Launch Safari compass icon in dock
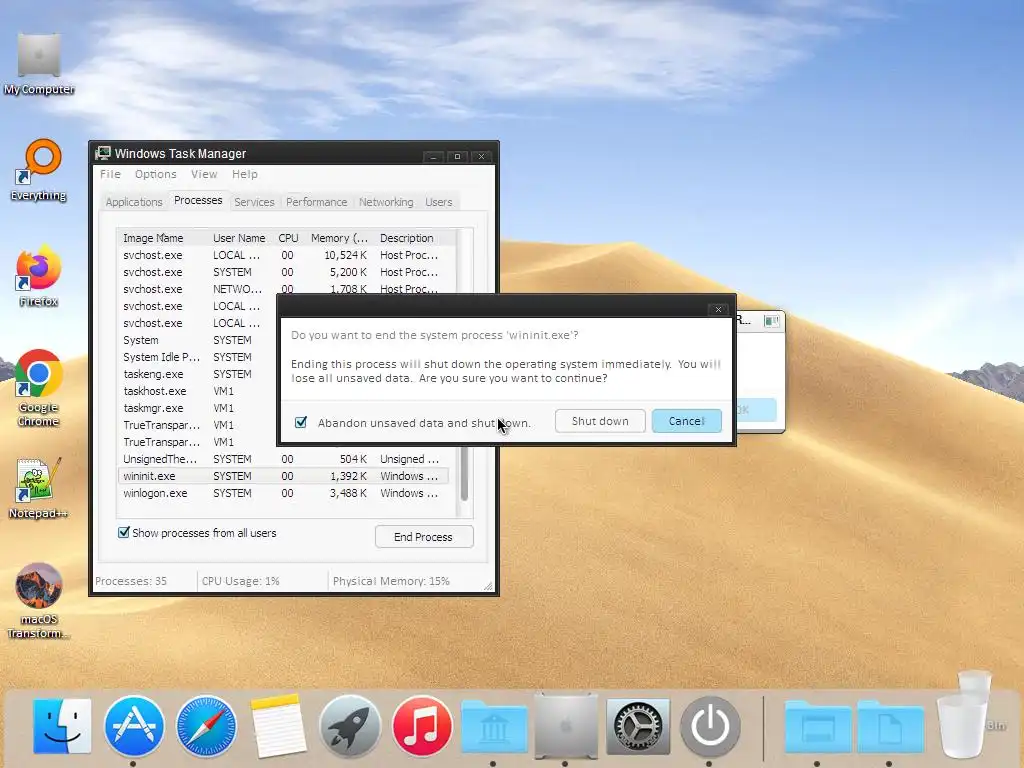The height and width of the screenshot is (768, 1024). (x=206, y=726)
